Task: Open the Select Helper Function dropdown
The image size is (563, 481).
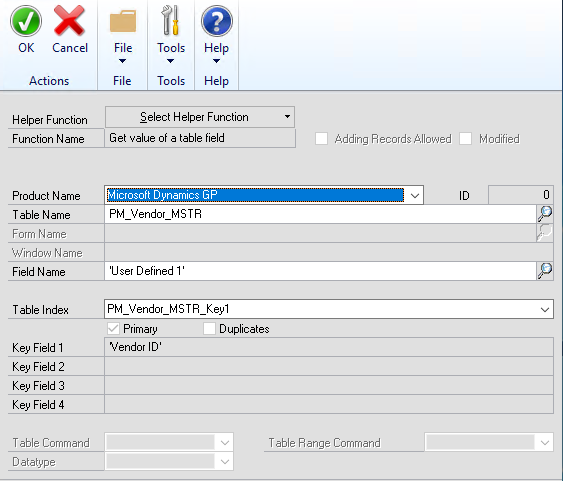Action: tap(200, 117)
